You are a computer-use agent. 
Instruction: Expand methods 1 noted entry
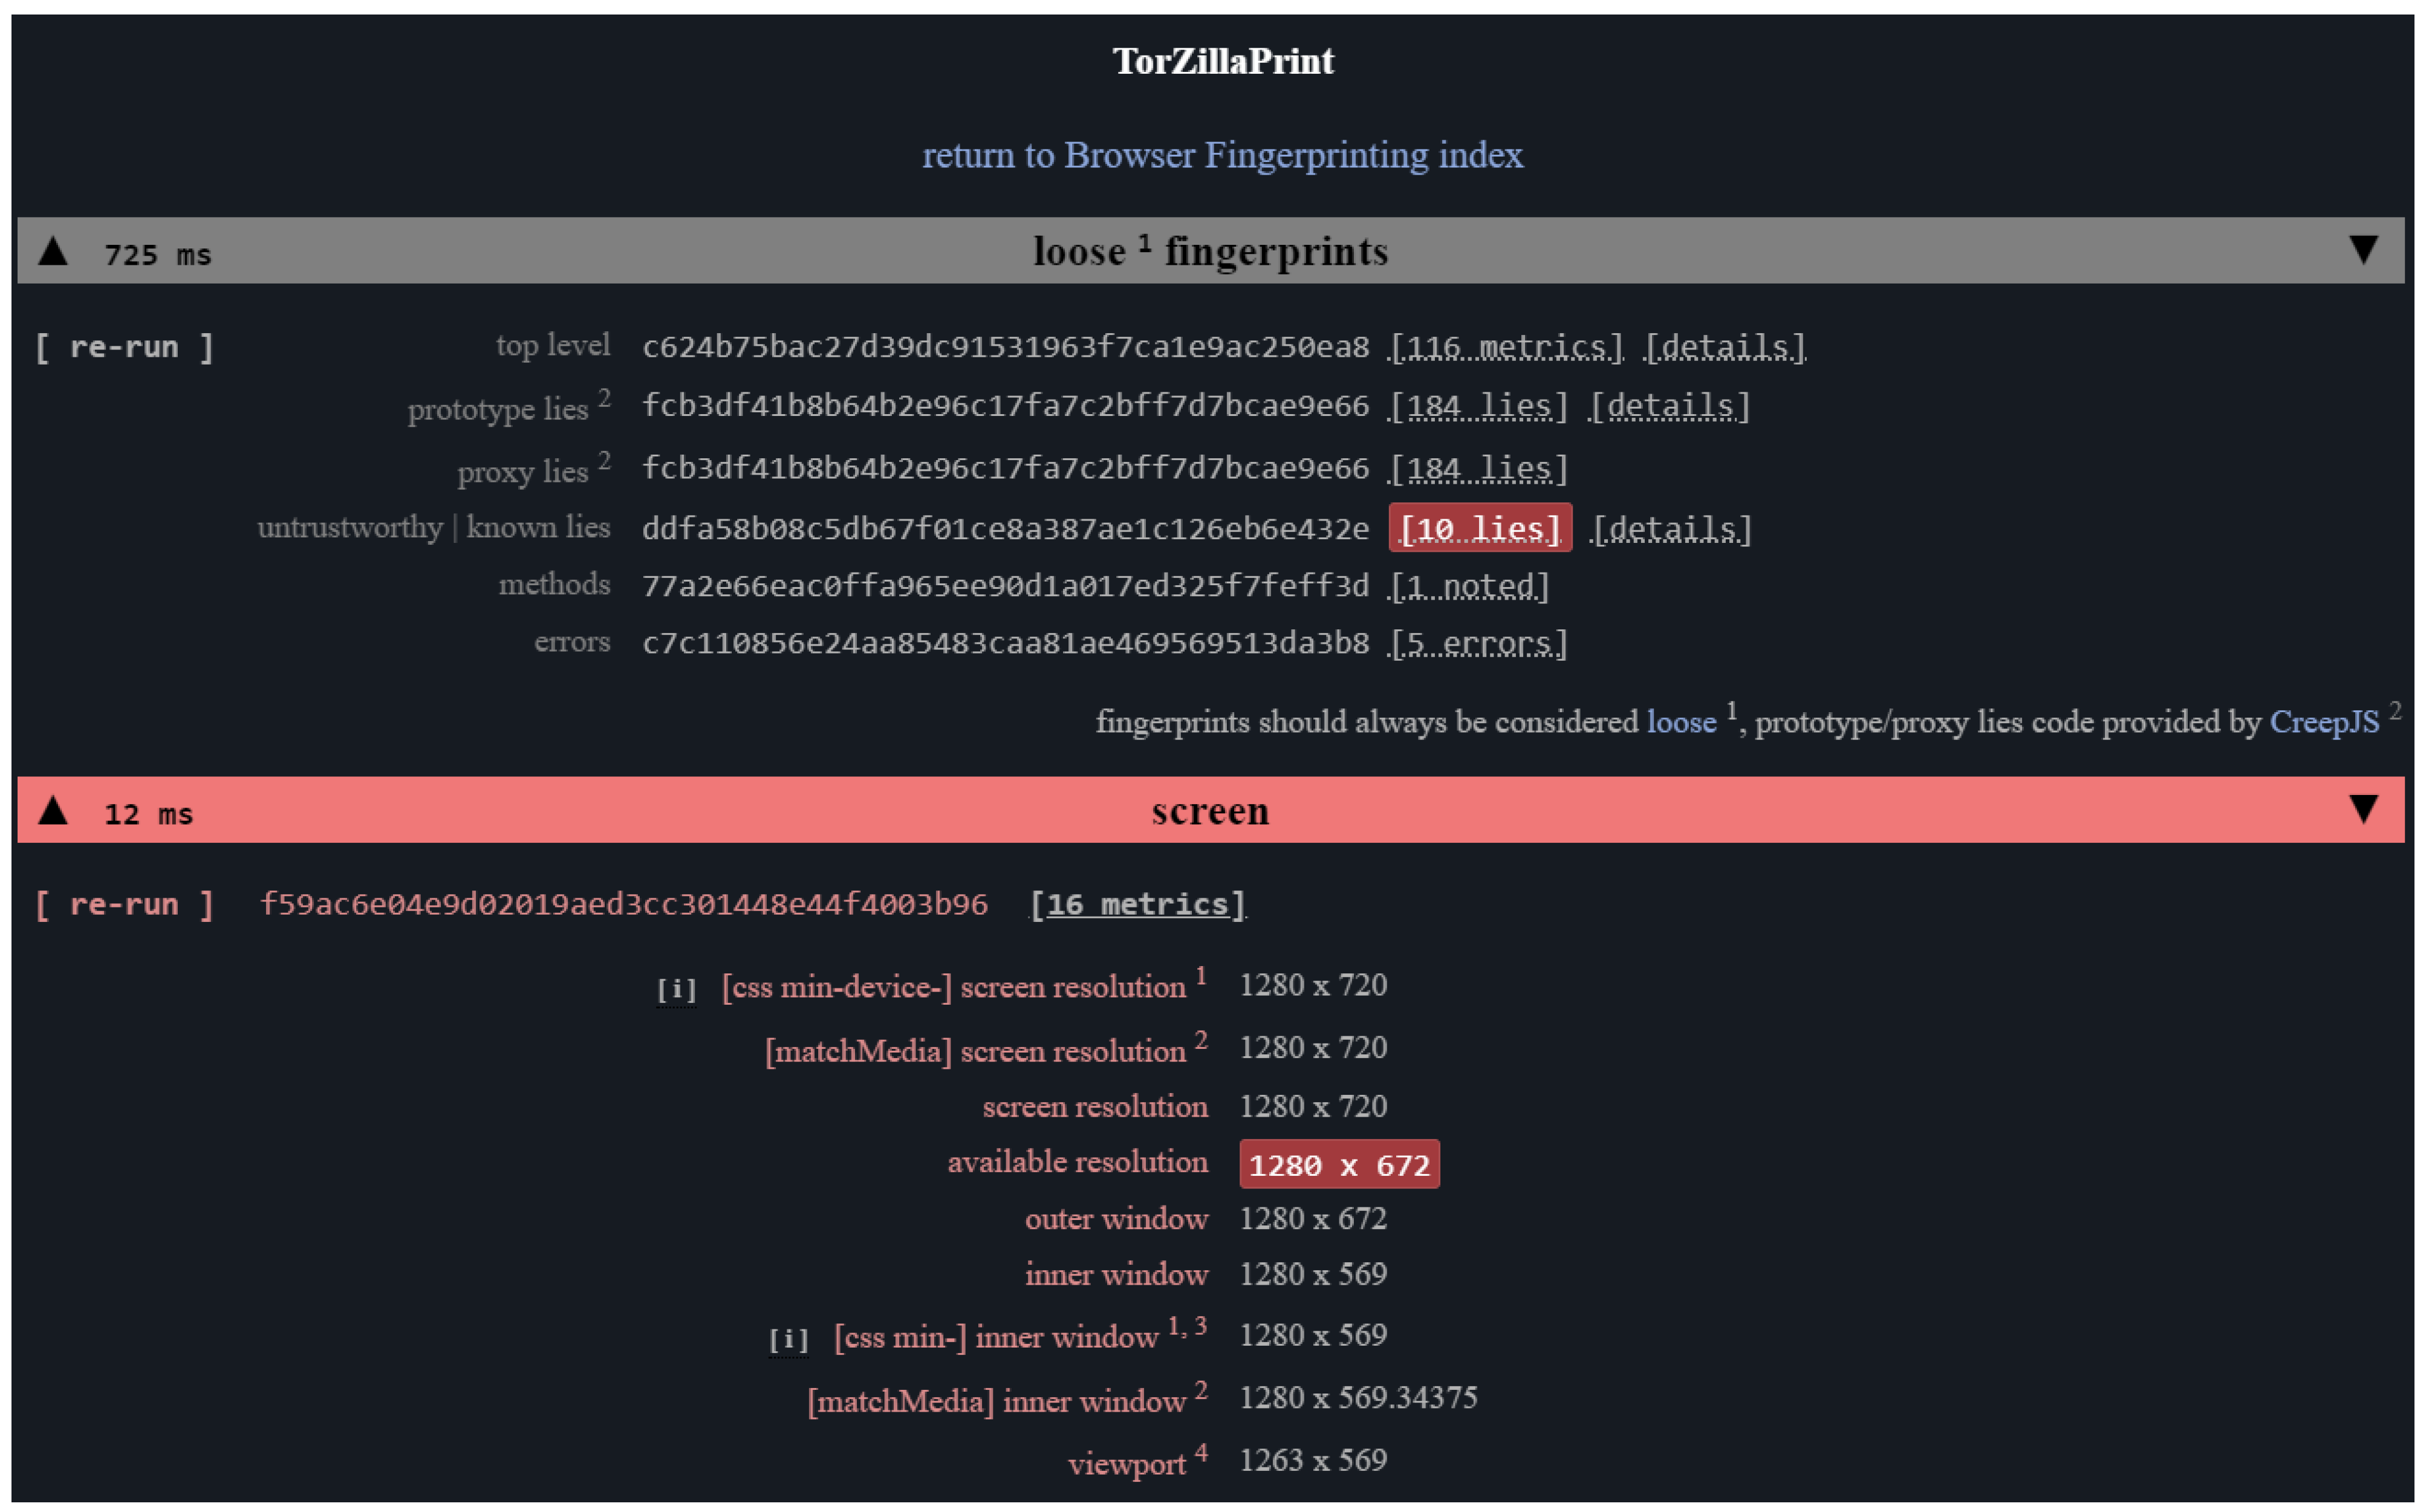point(1469,586)
